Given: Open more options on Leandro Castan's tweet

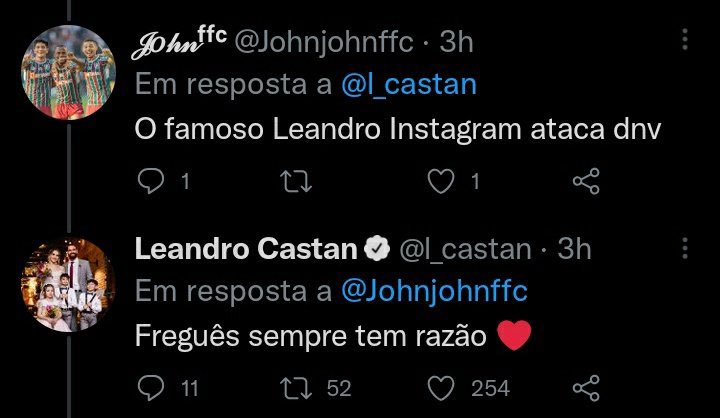Looking at the screenshot, I should tap(685, 247).
